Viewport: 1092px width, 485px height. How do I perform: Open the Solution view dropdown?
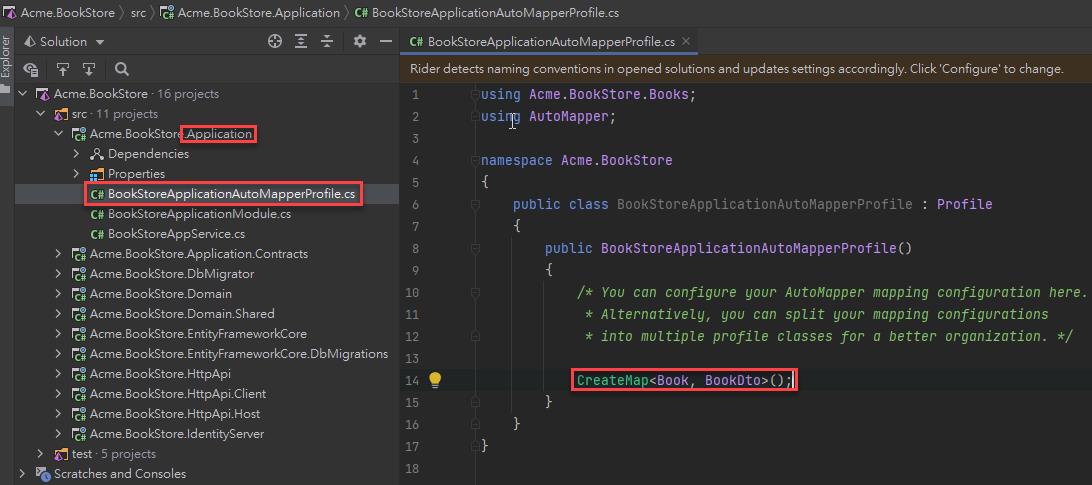click(x=100, y=42)
